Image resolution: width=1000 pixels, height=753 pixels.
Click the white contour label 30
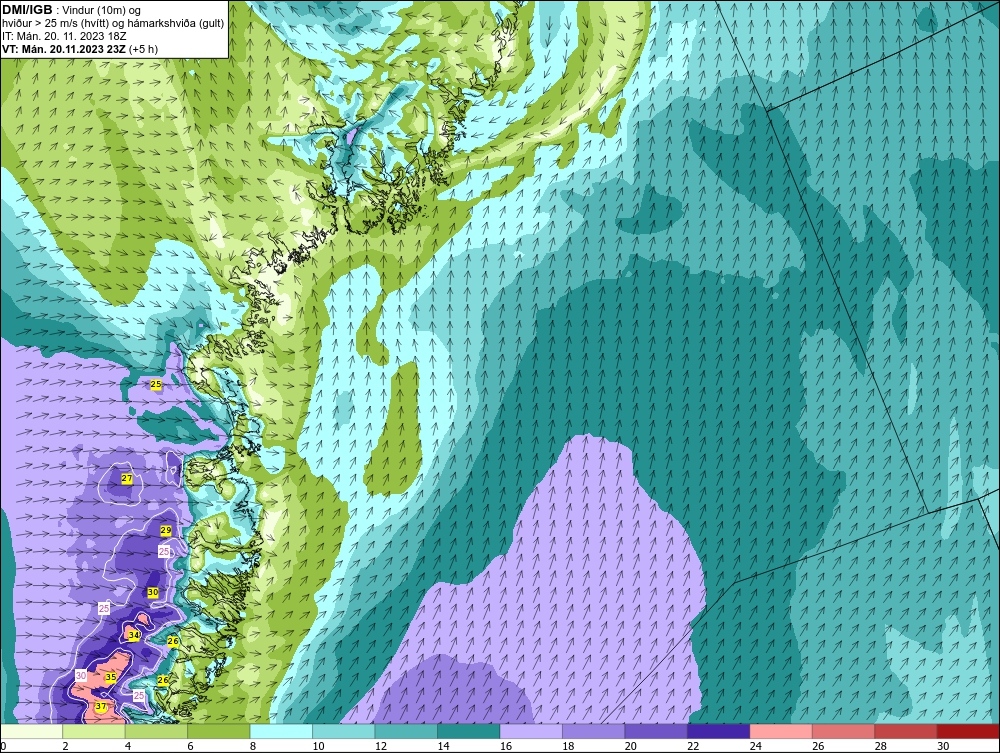[x=81, y=675]
